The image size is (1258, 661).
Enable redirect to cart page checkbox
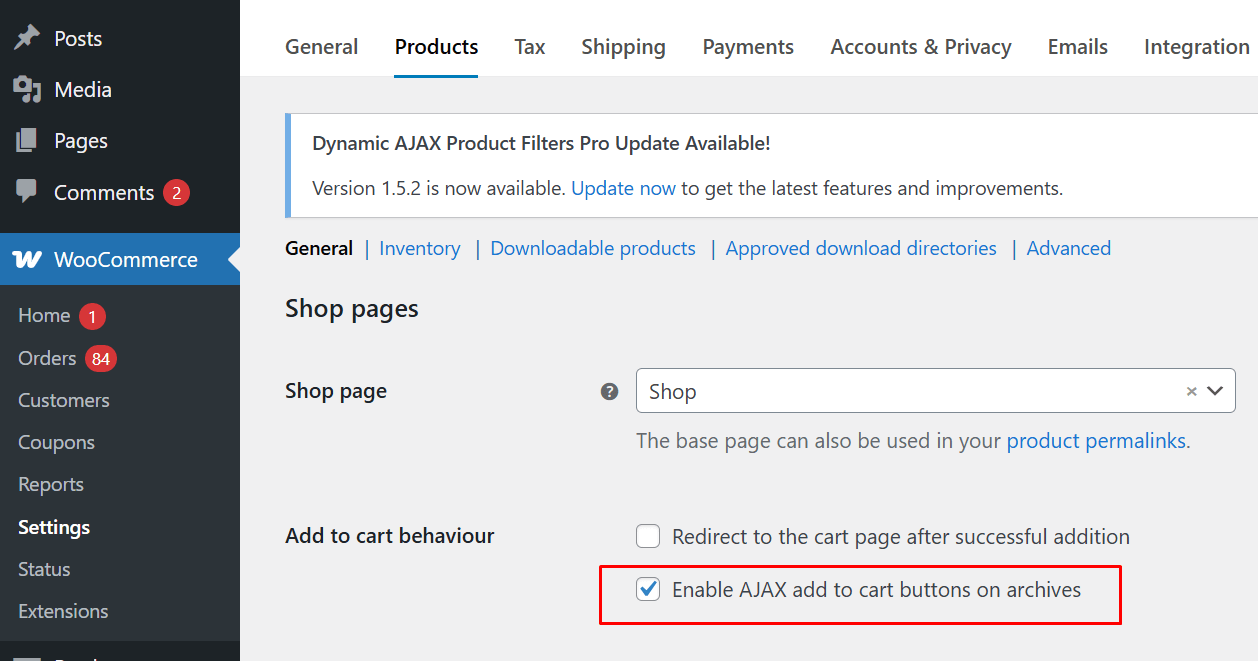(648, 537)
